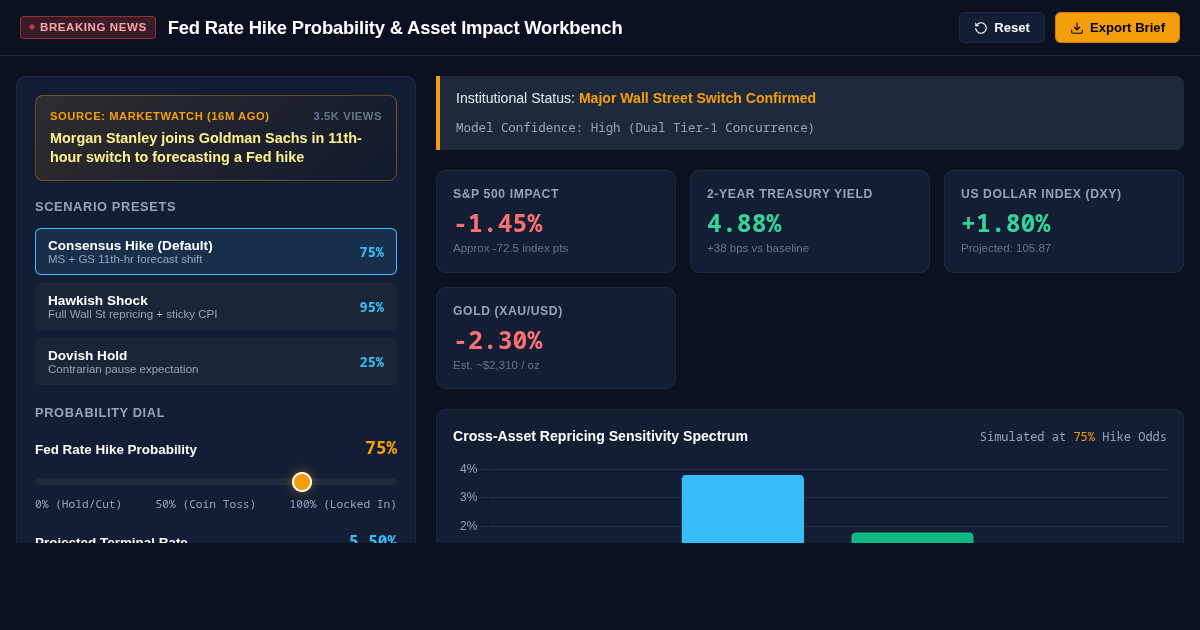The width and height of the screenshot is (1200, 630).
Task: Click the 'Scenario Presets' heading
Action: point(105,207)
